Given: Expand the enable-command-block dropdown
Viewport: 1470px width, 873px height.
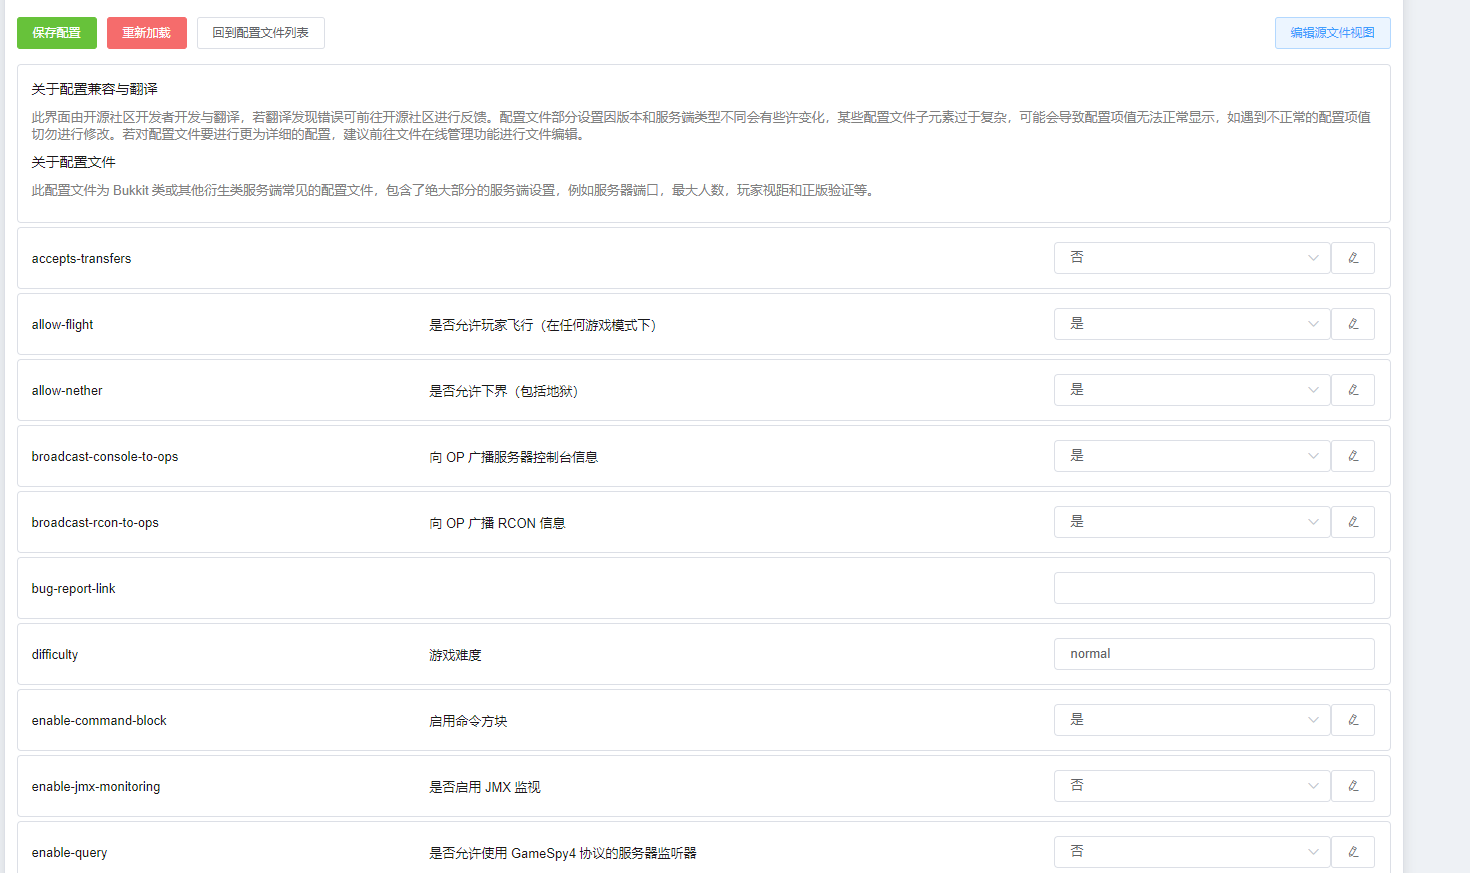Looking at the screenshot, I should pos(1191,720).
